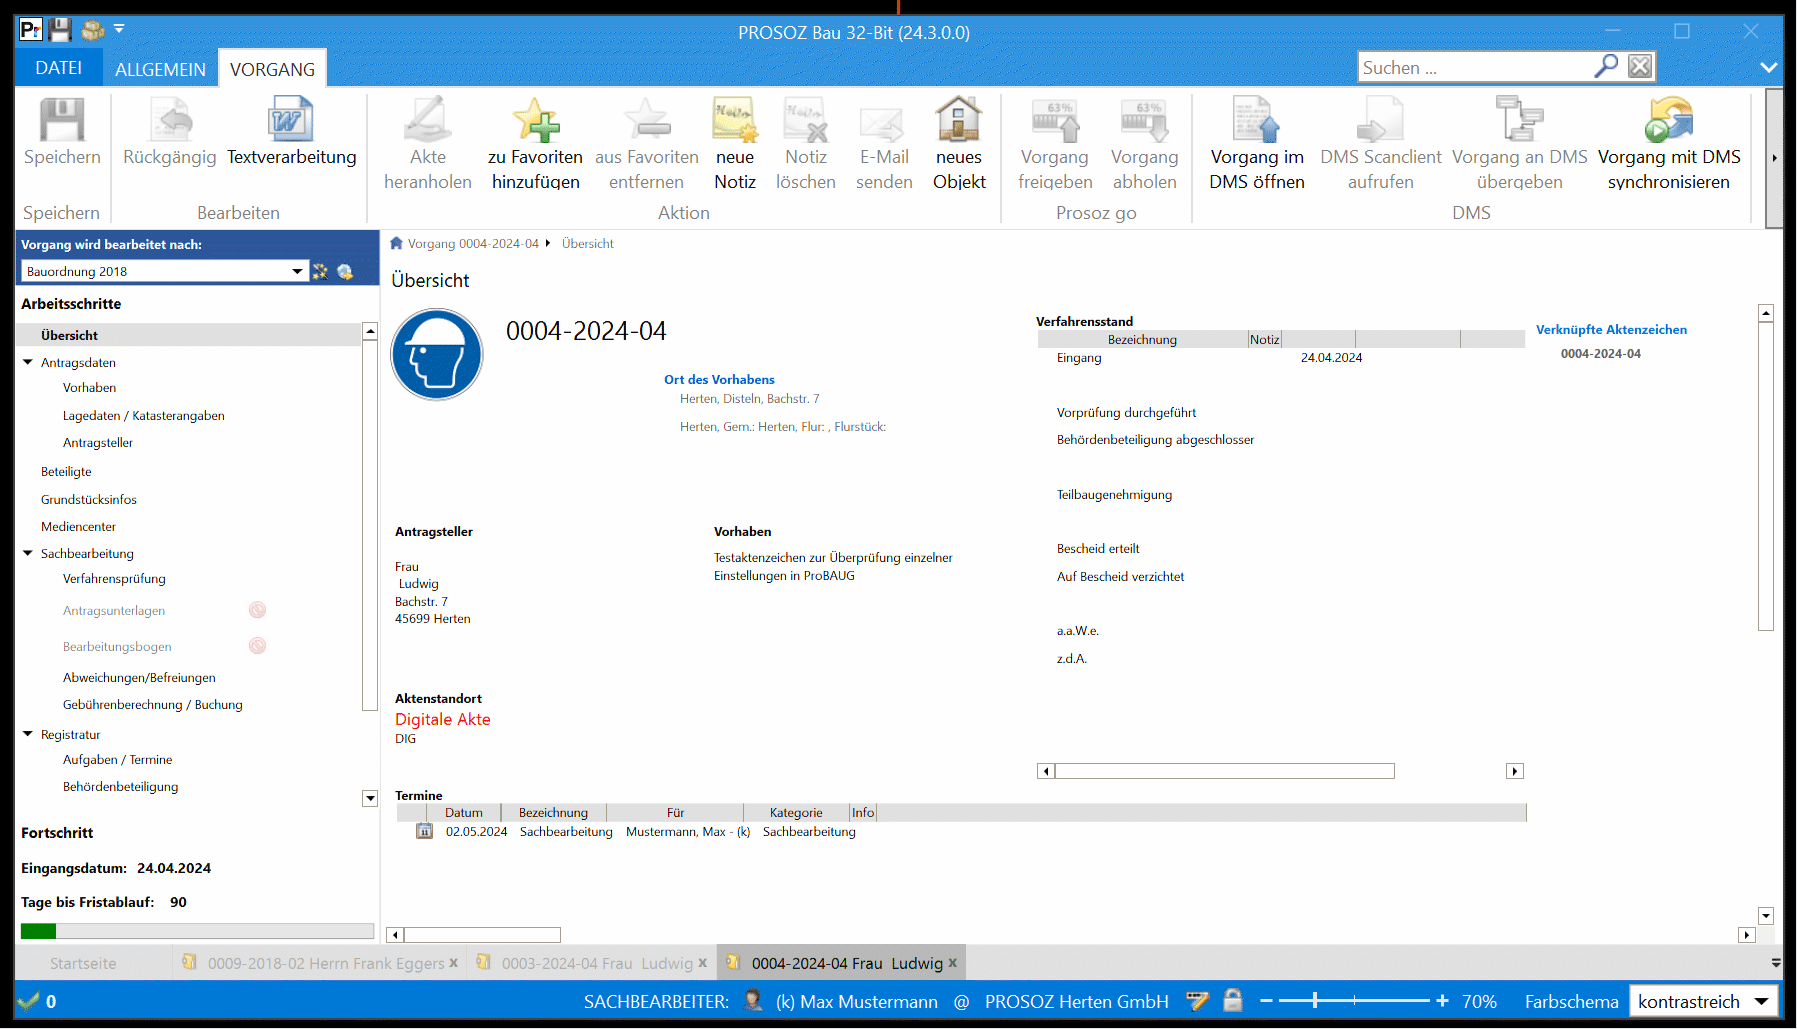Zoom out with the minus button
The width and height of the screenshot is (1797, 1029).
1266,1001
